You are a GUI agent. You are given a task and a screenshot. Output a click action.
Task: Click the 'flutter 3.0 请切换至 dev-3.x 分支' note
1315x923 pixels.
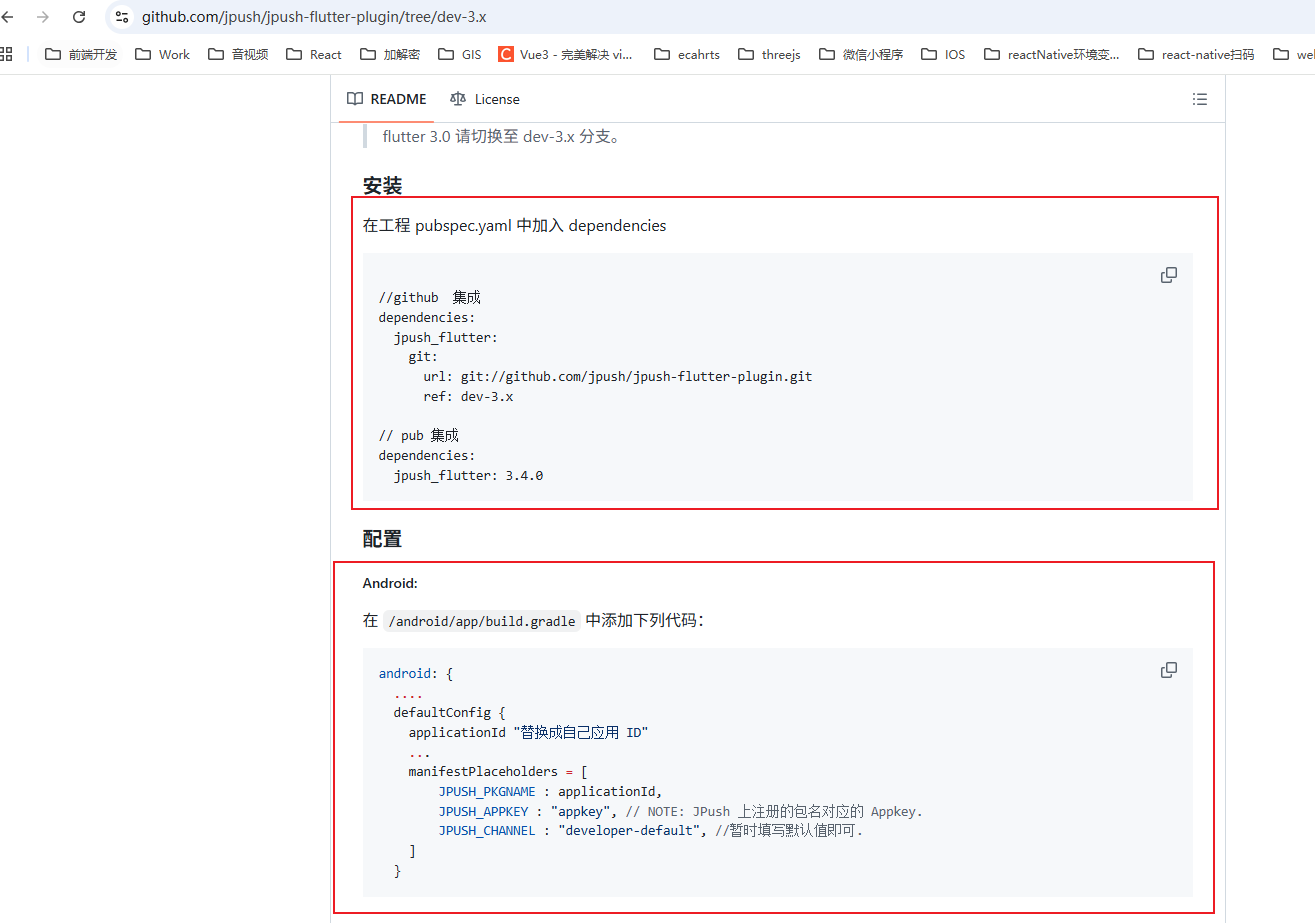point(503,137)
